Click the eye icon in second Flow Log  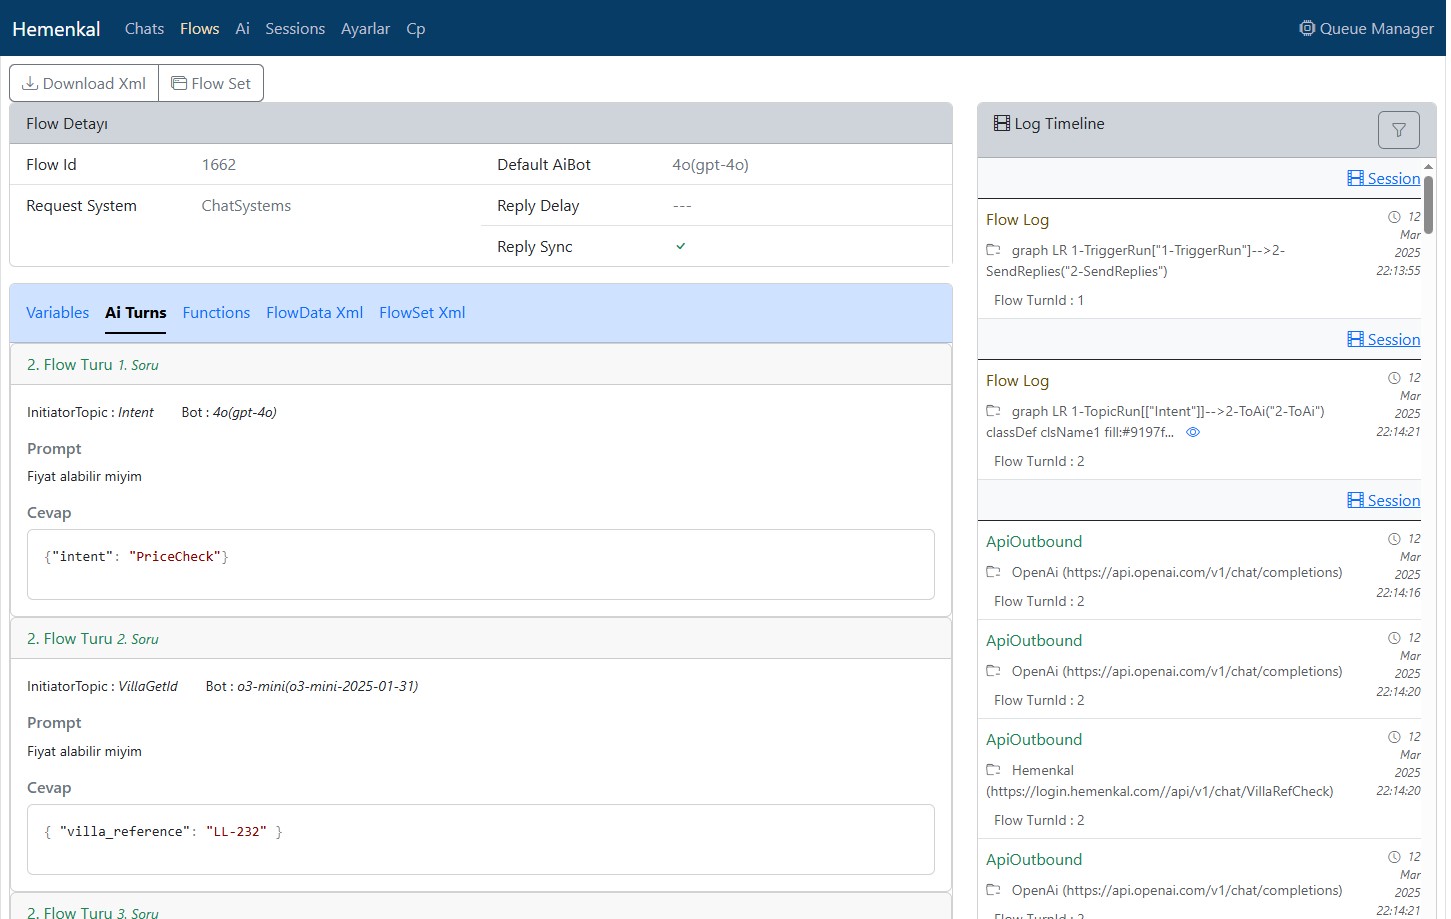[1192, 433]
